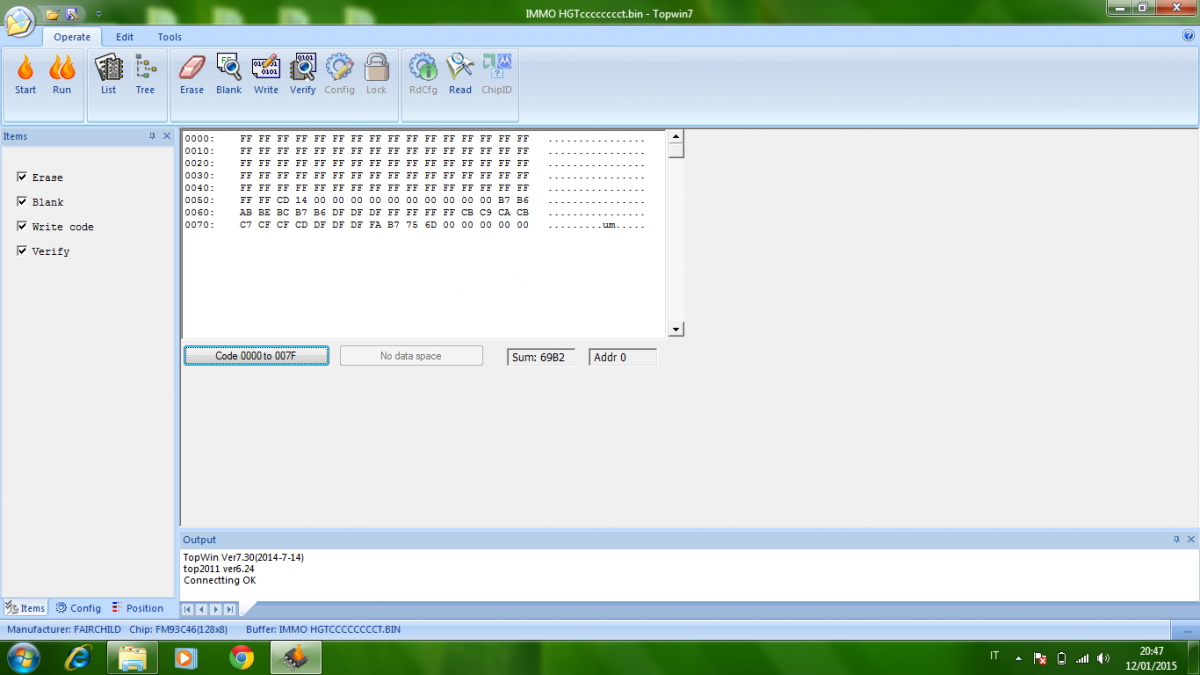The height and width of the screenshot is (675, 1200).
Task: Switch to the Tools ribbon tab
Action: [x=169, y=37]
